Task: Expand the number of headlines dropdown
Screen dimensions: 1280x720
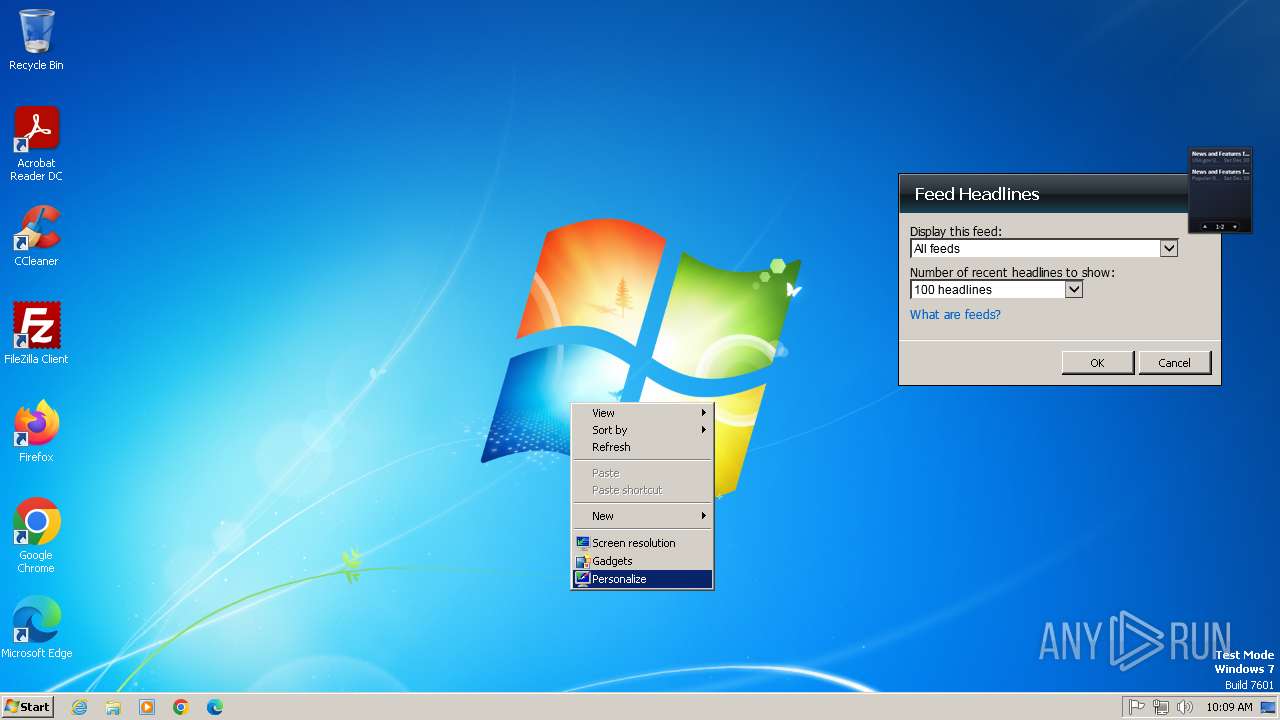Action: click(1073, 290)
